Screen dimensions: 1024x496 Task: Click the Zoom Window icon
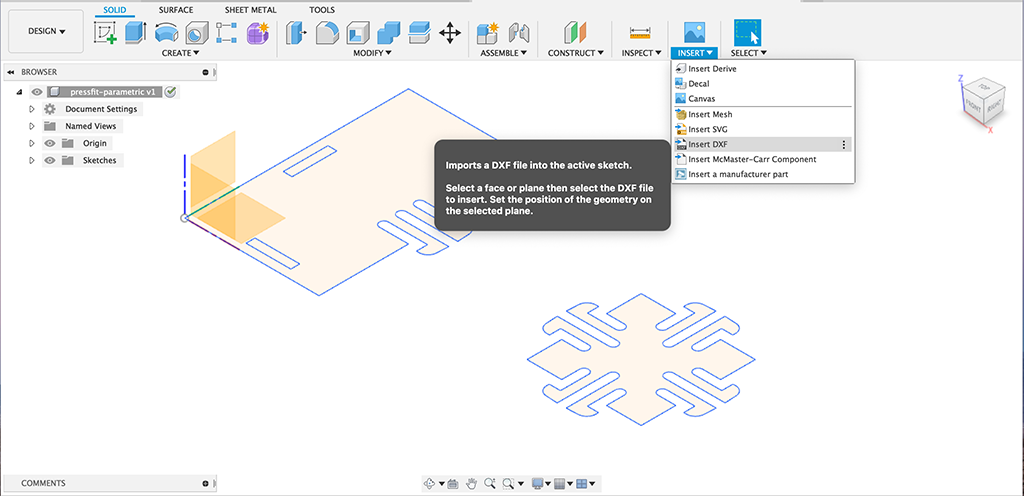pyautogui.click(x=509, y=484)
